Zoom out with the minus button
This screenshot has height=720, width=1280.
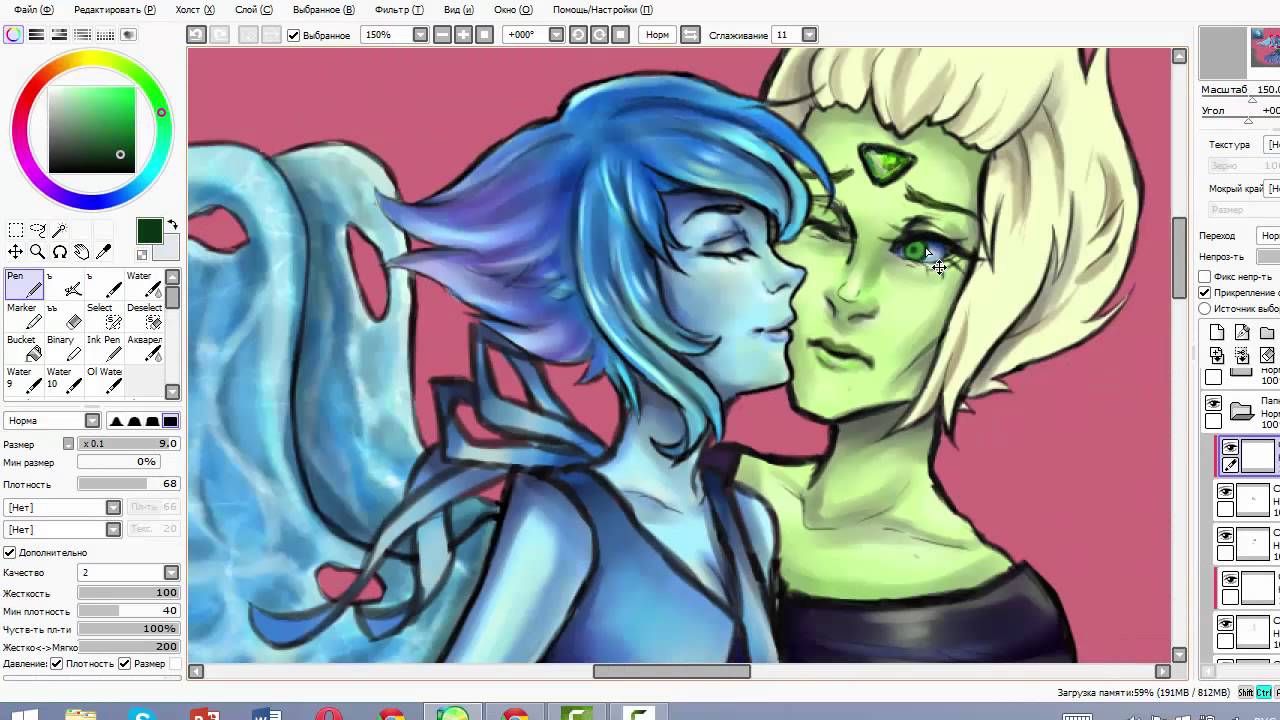(x=442, y=35)
